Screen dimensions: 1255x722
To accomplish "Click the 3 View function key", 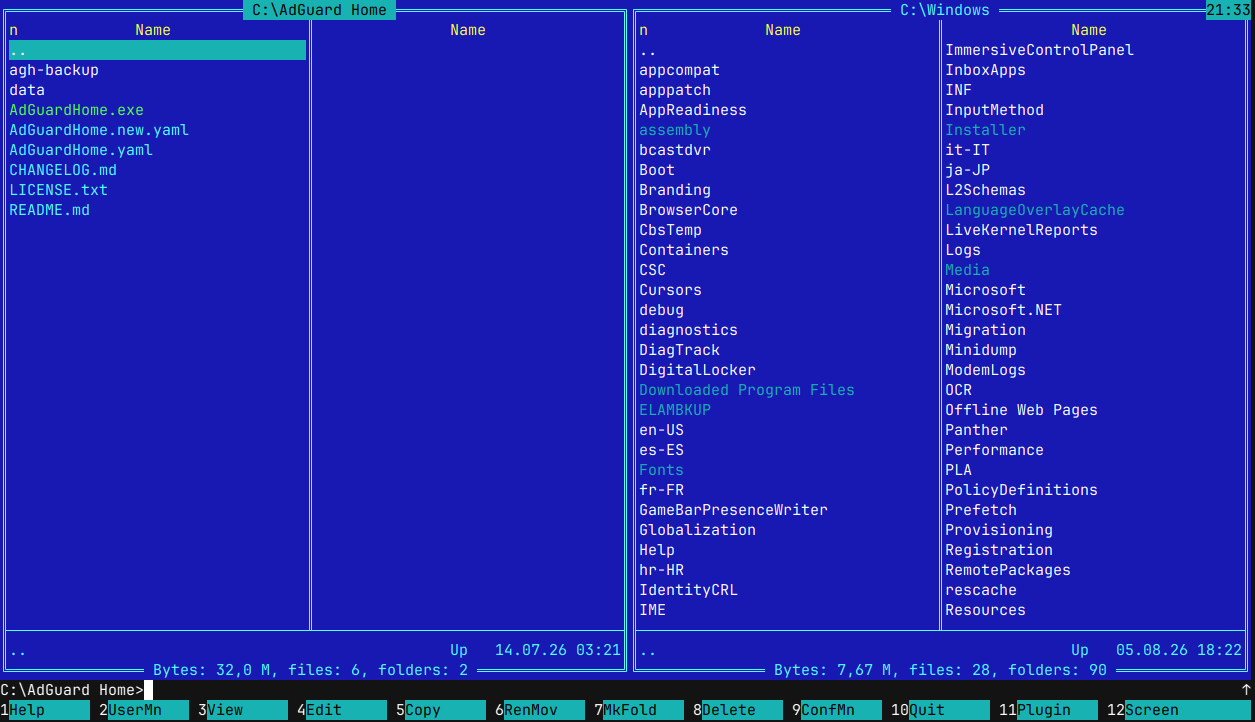I will 242,710.
